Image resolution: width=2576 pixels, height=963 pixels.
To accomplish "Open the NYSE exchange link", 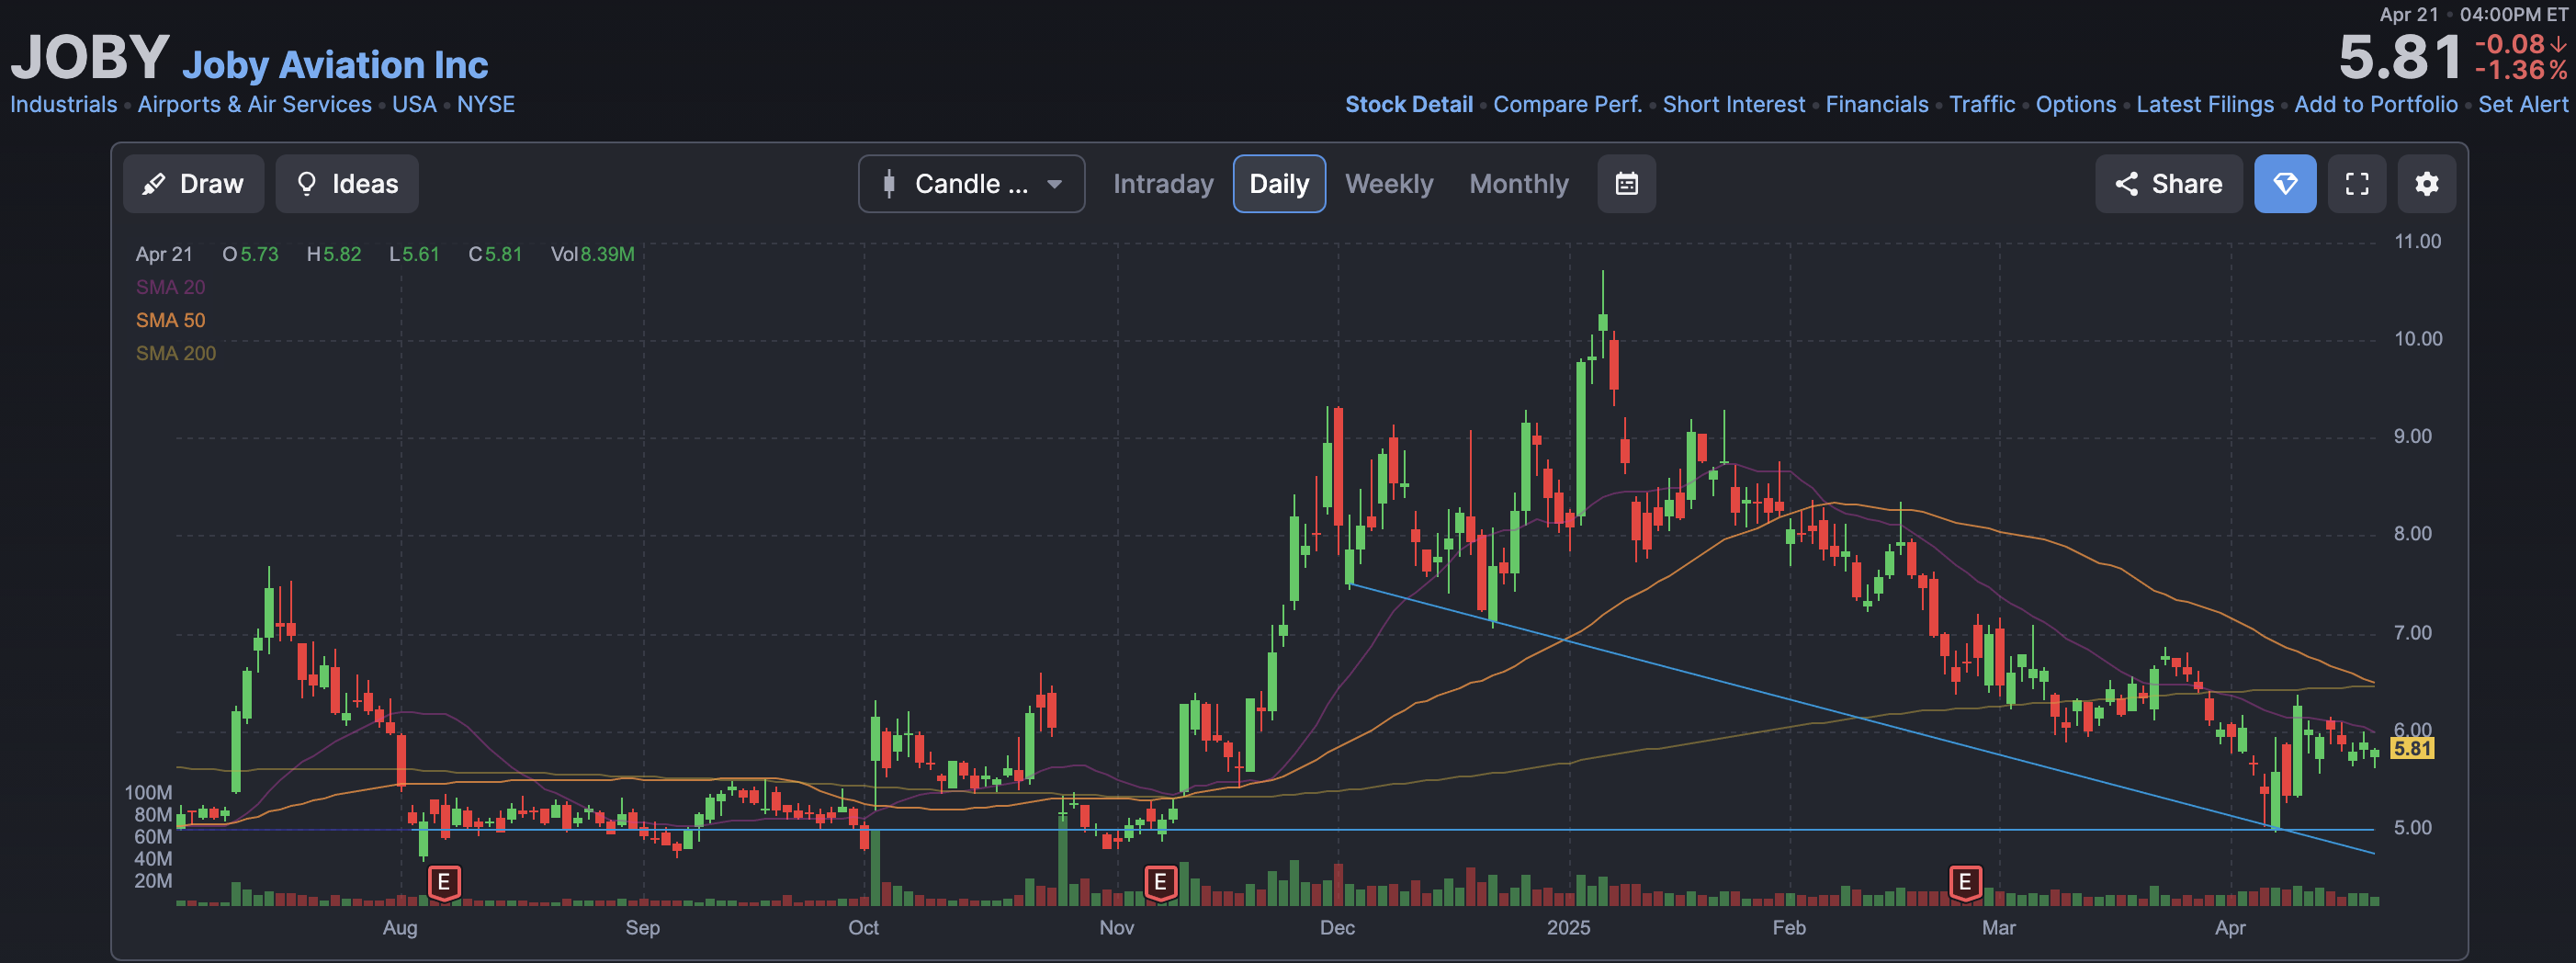I will pyautogui.click(x=486, y=105).
